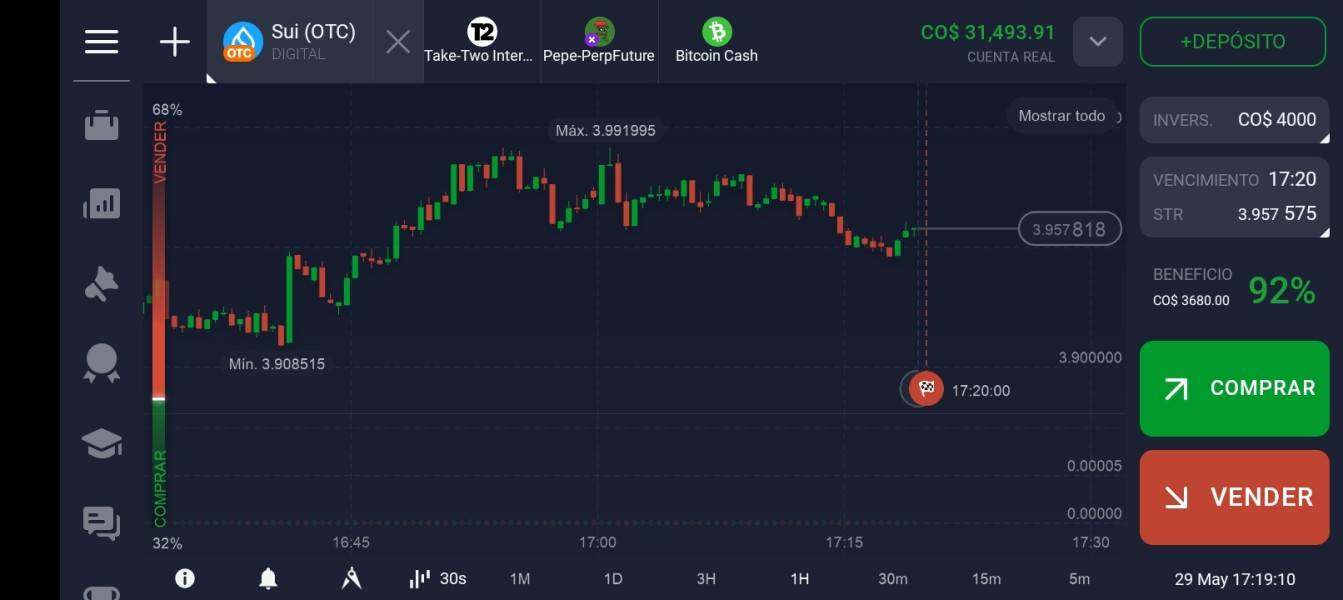Switch to Bitcoin Cash asset tab

click(x=716, y=42)
